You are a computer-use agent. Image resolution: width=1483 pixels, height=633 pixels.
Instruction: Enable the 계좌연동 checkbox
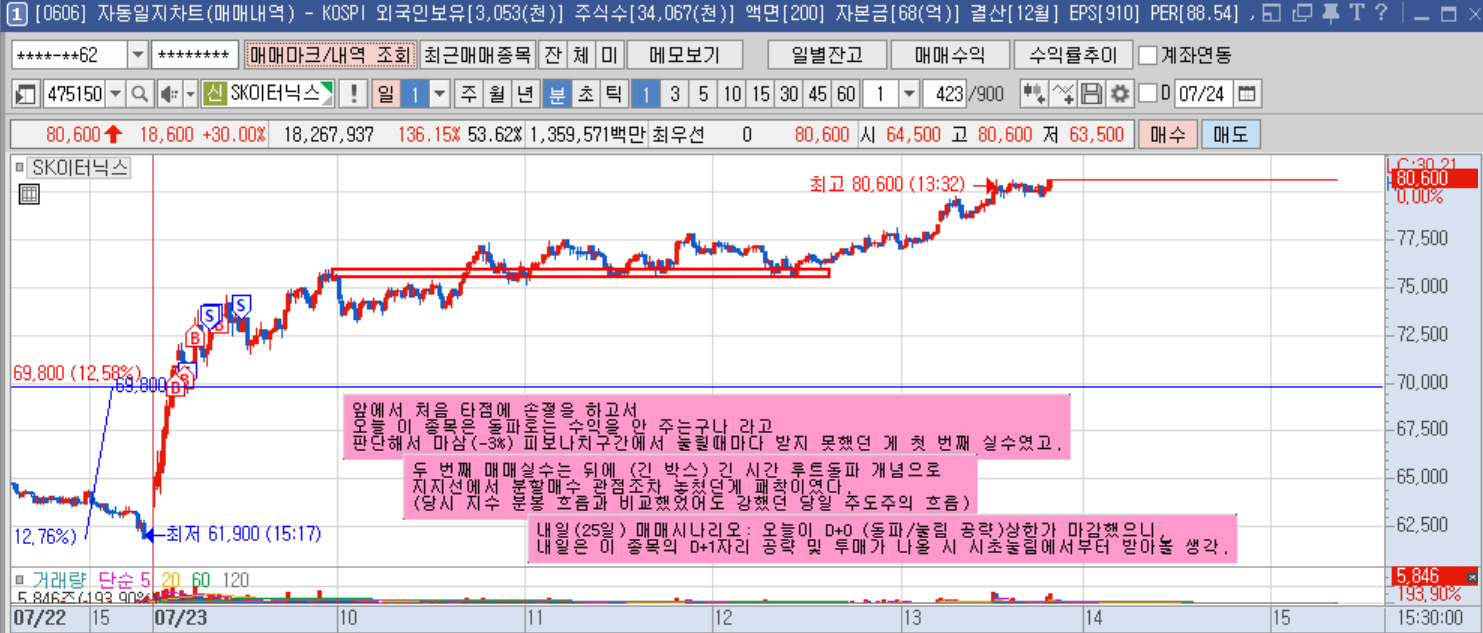coord(1148,55)
